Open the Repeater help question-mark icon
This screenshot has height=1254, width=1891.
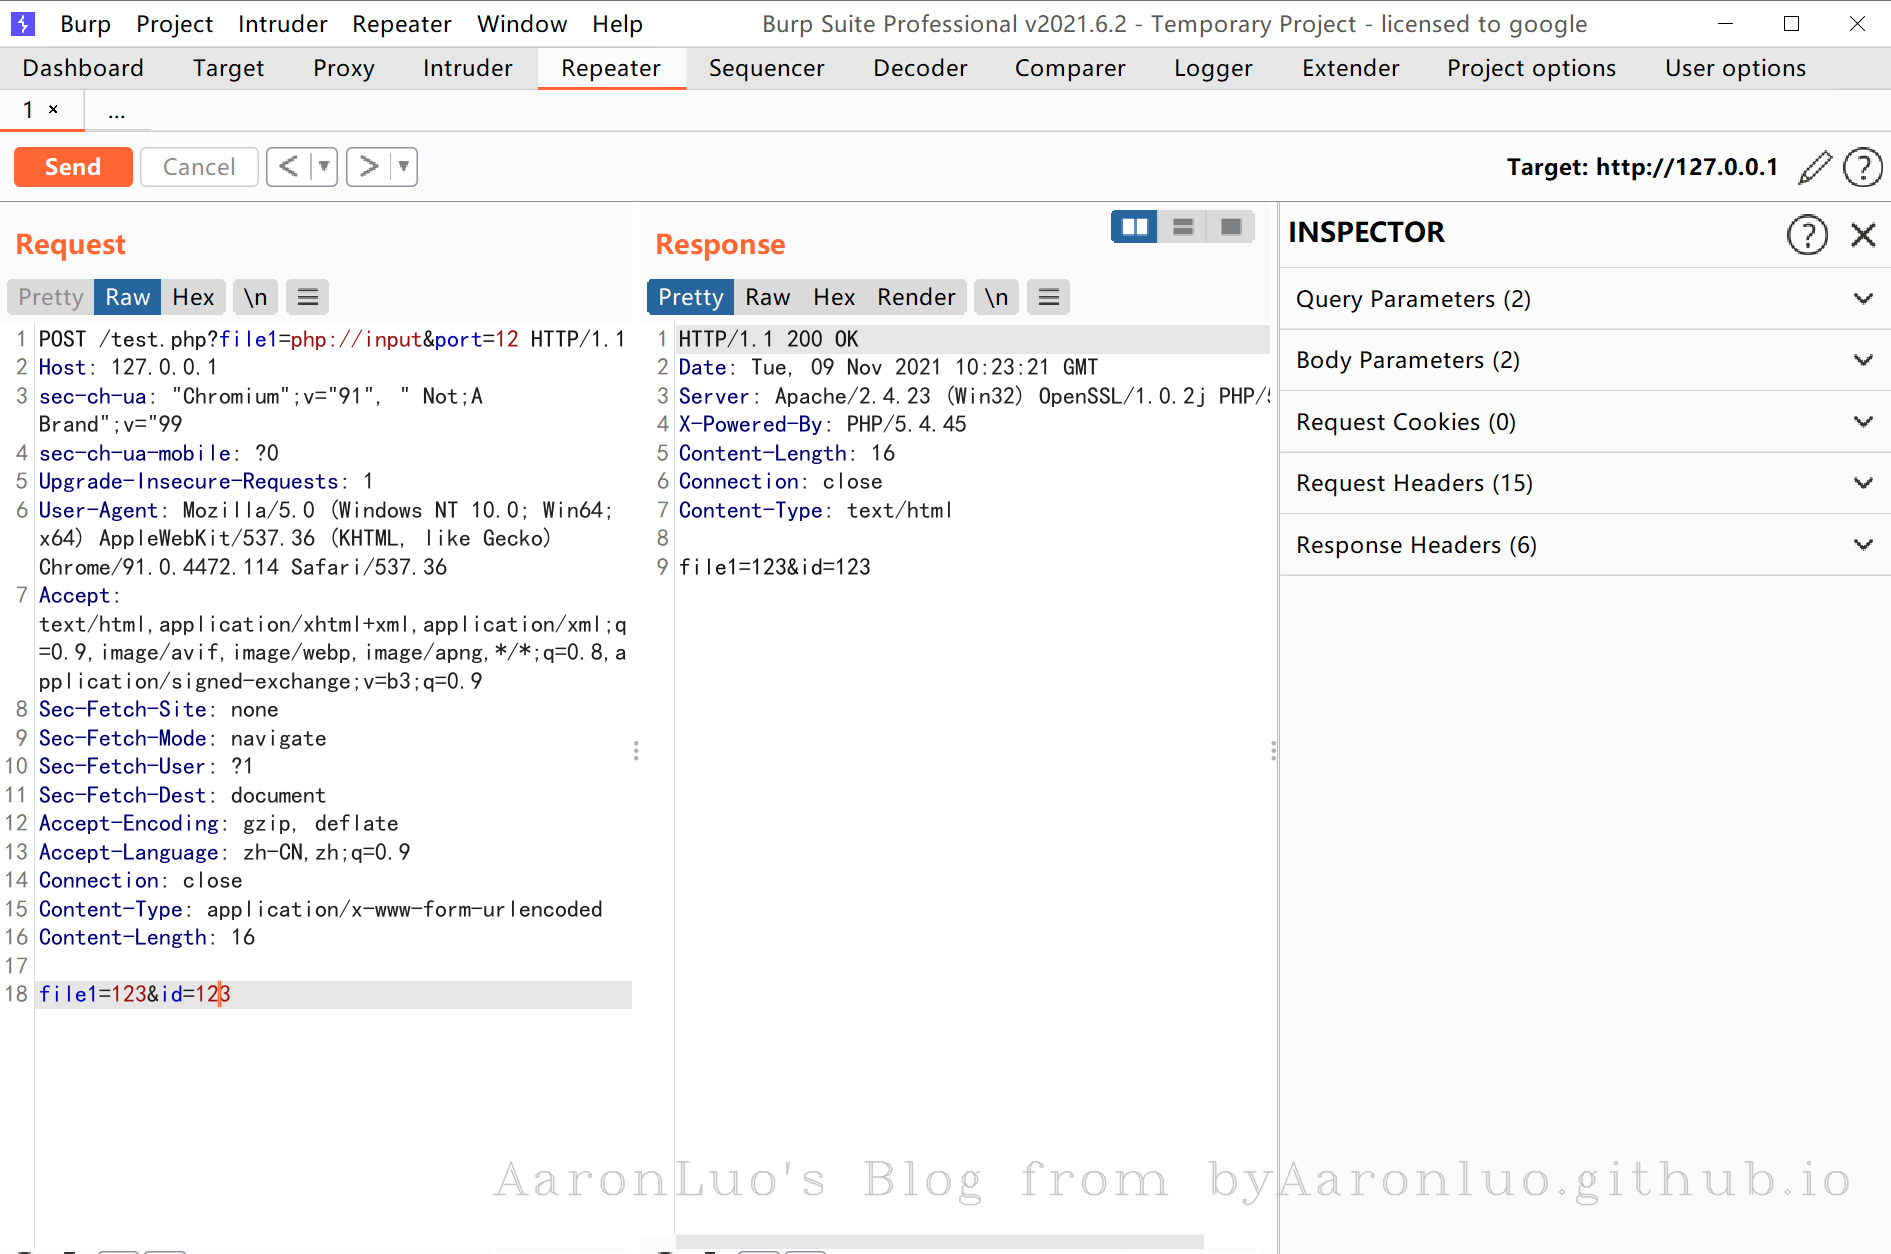point(1863,167)
